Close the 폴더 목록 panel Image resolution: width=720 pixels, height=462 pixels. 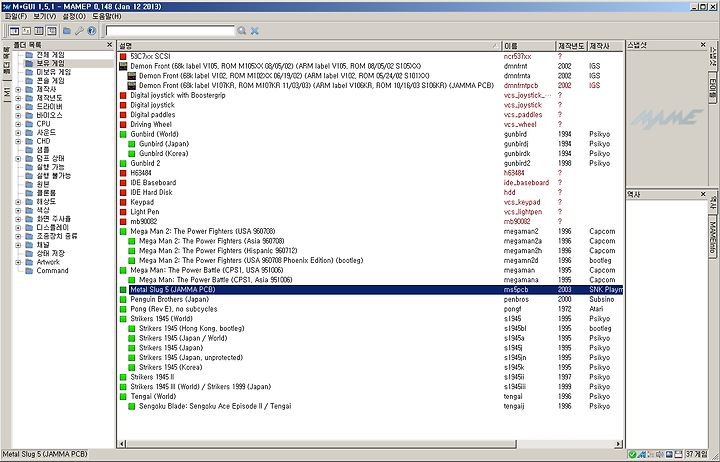(109, 45)
